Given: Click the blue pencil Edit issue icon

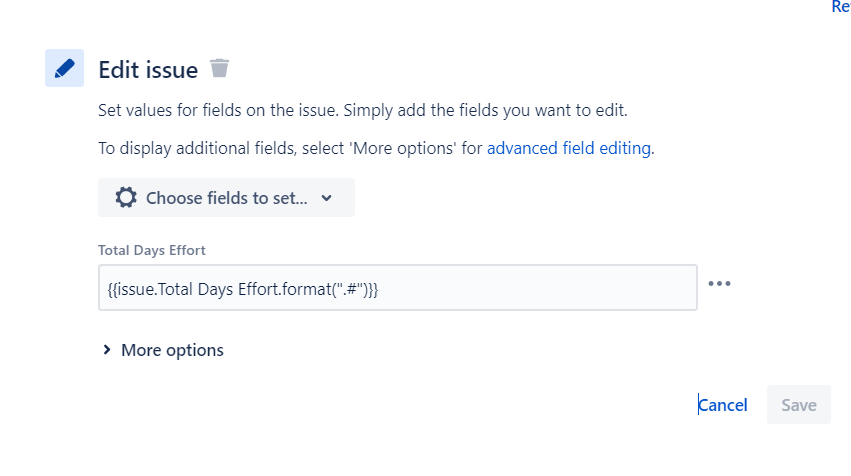Looking at the screenshot, I should (x=64, y=68).
